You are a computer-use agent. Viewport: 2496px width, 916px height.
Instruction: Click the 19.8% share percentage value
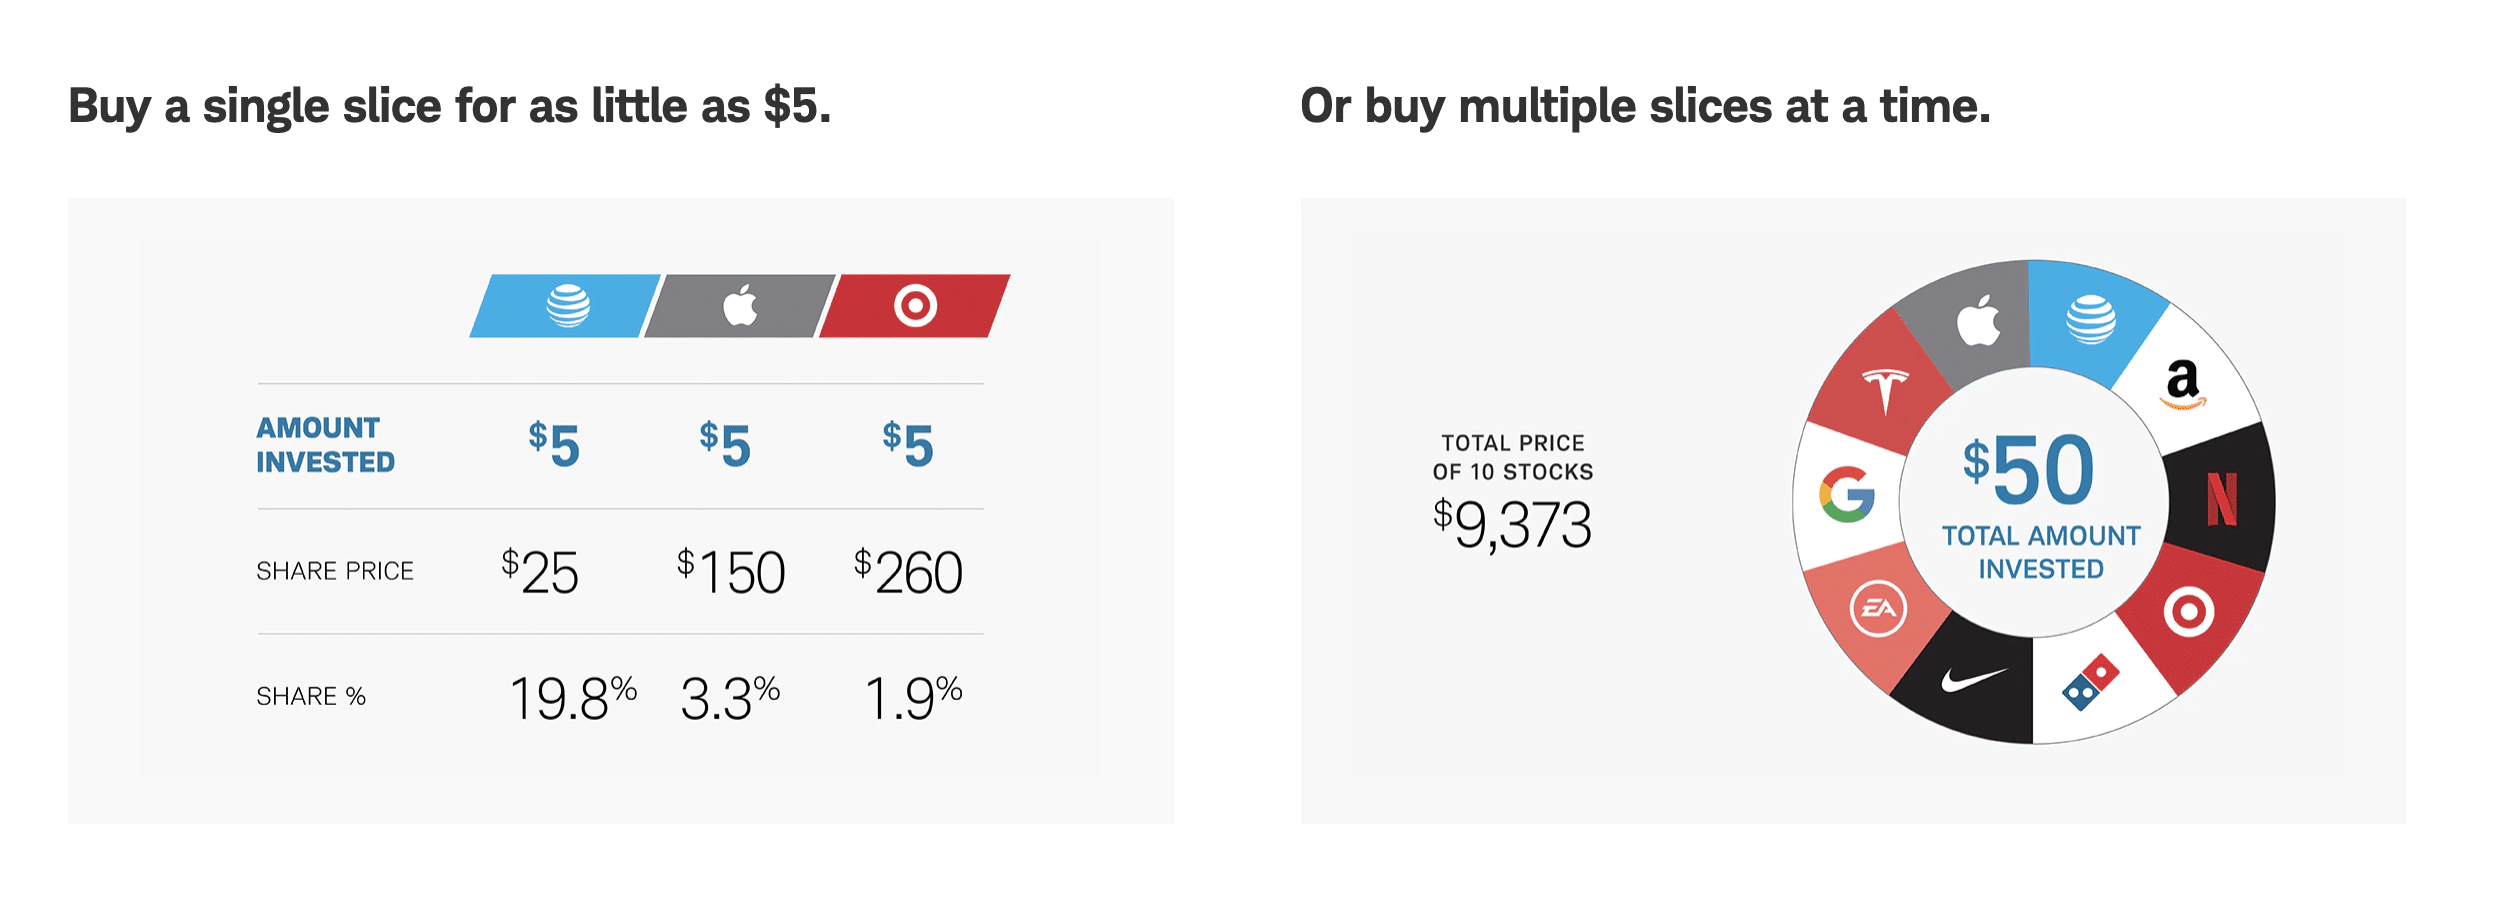click(x=573, y=698)
